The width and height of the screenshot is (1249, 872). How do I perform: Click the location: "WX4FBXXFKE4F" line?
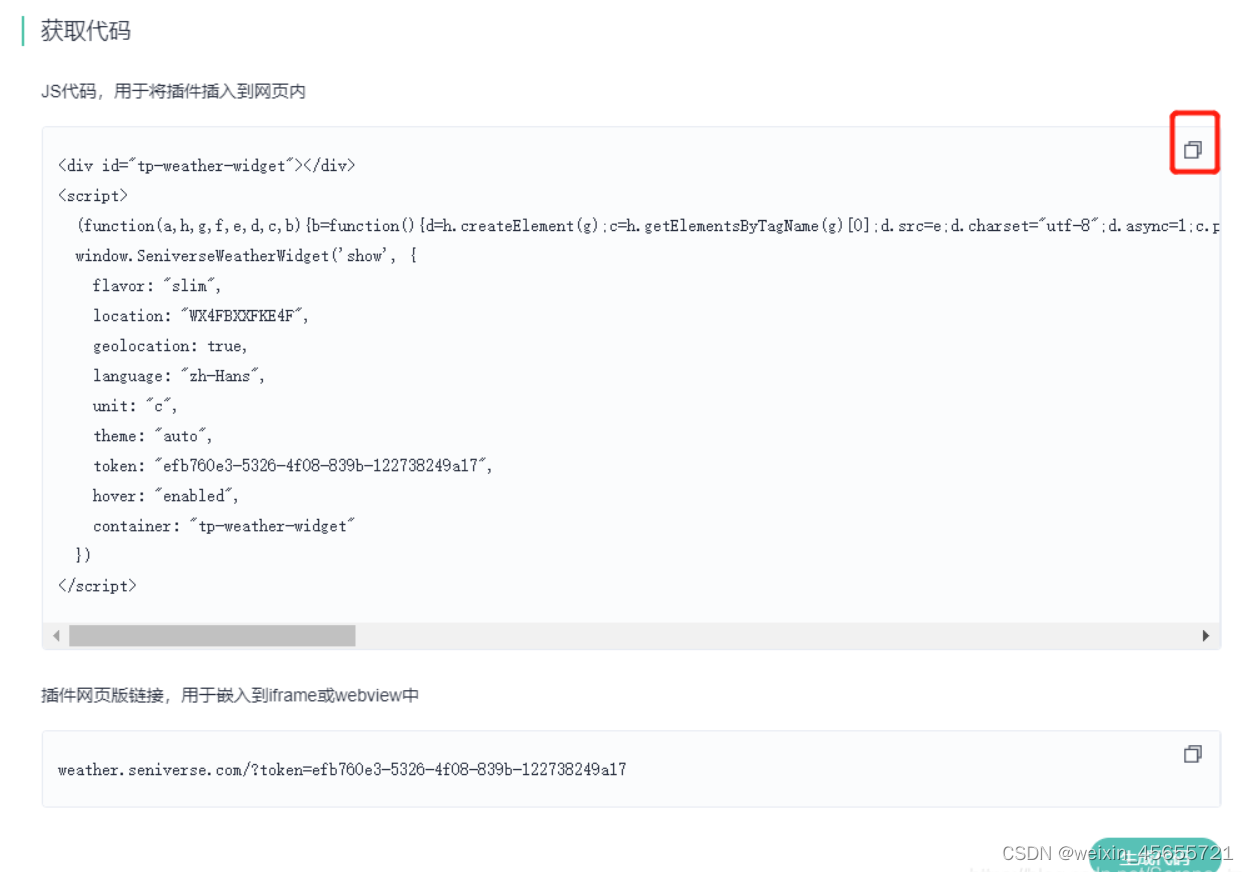(201, 316)
